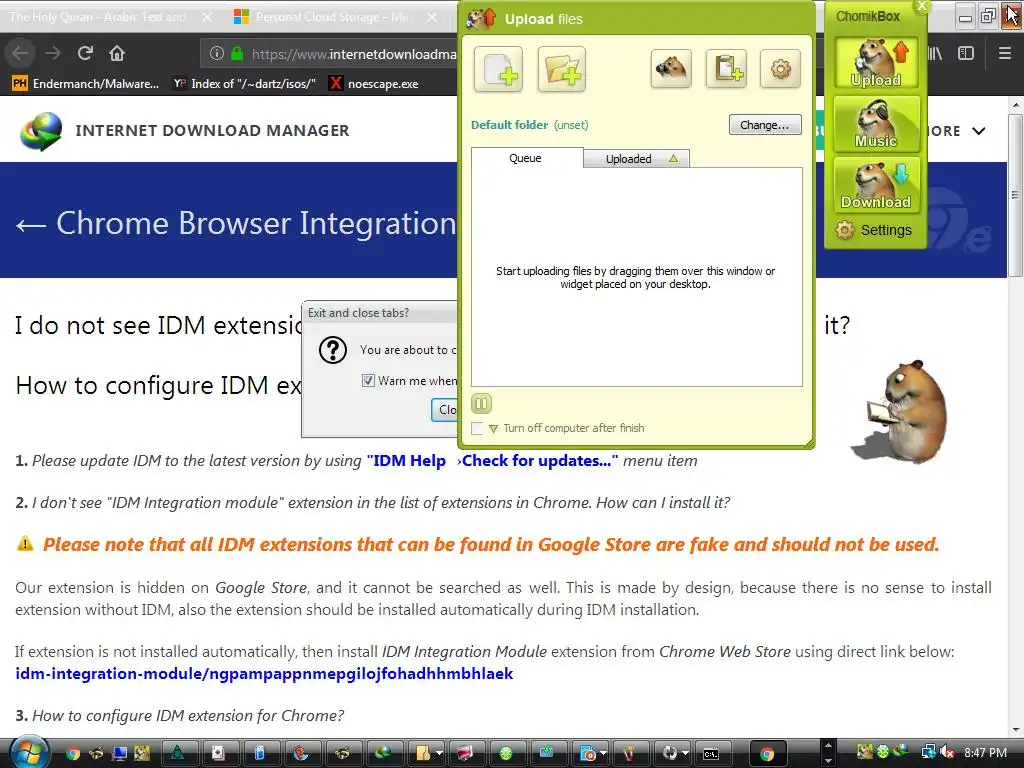Go back in the Firefox browser
This screenshot has width=1024, height=768.
[x=21, y=54]
